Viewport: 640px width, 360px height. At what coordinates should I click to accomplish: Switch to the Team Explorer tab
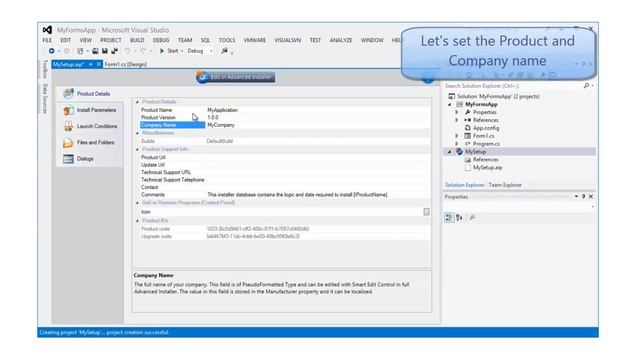pyautogui.click(x=505, y=185)
